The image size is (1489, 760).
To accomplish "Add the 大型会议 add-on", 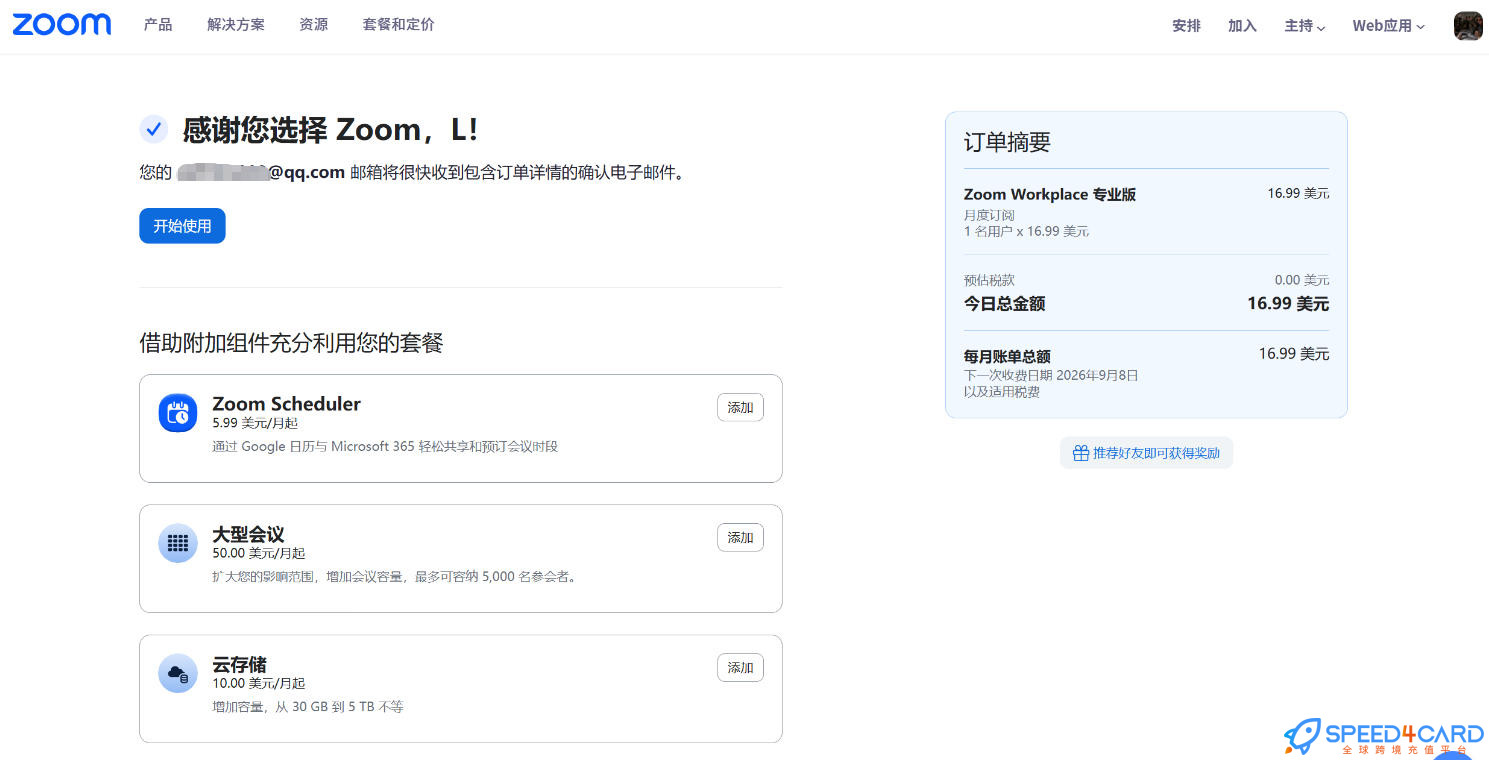I will [x=740, y=538].
